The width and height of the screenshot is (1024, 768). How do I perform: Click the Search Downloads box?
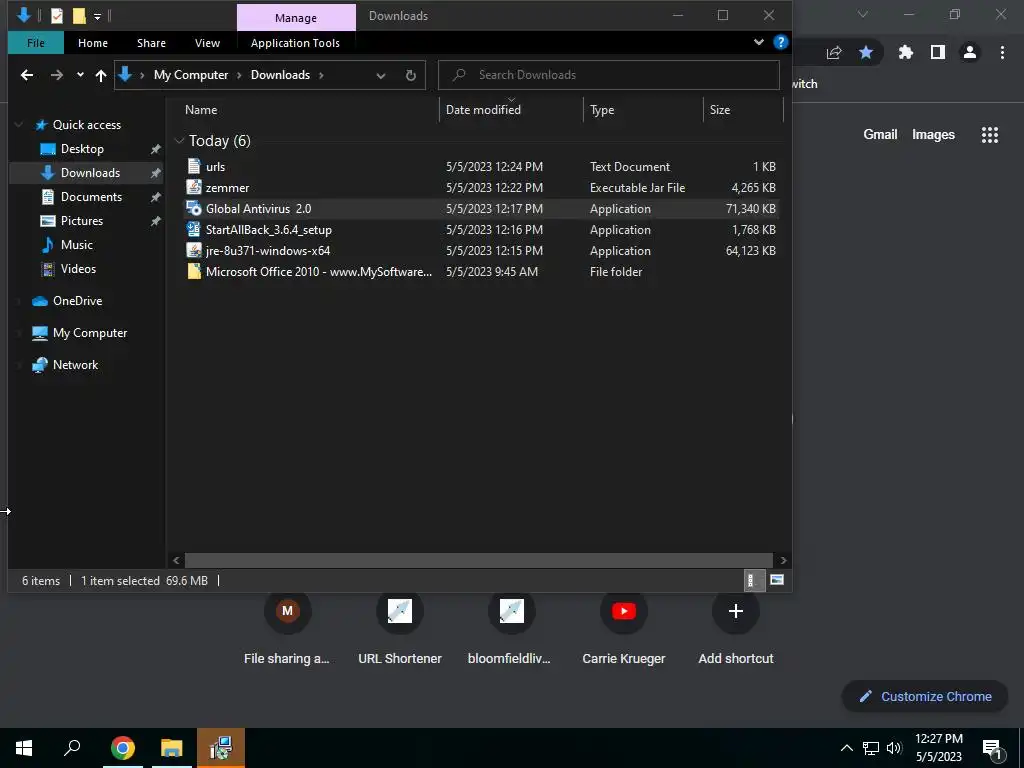point(609,75)
